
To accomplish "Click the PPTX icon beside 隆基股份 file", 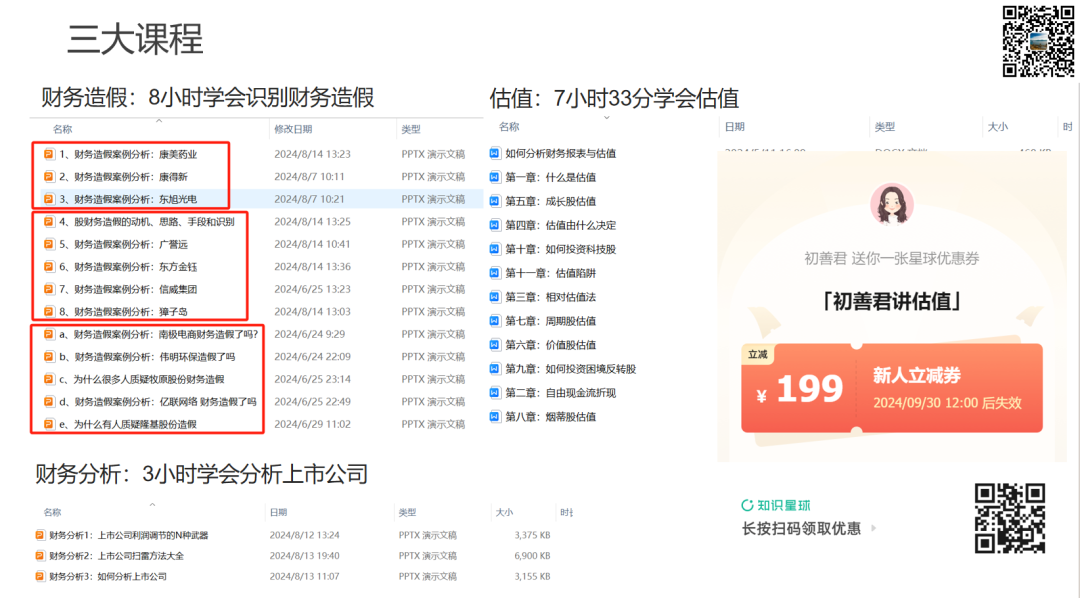I will pos(49,424).
